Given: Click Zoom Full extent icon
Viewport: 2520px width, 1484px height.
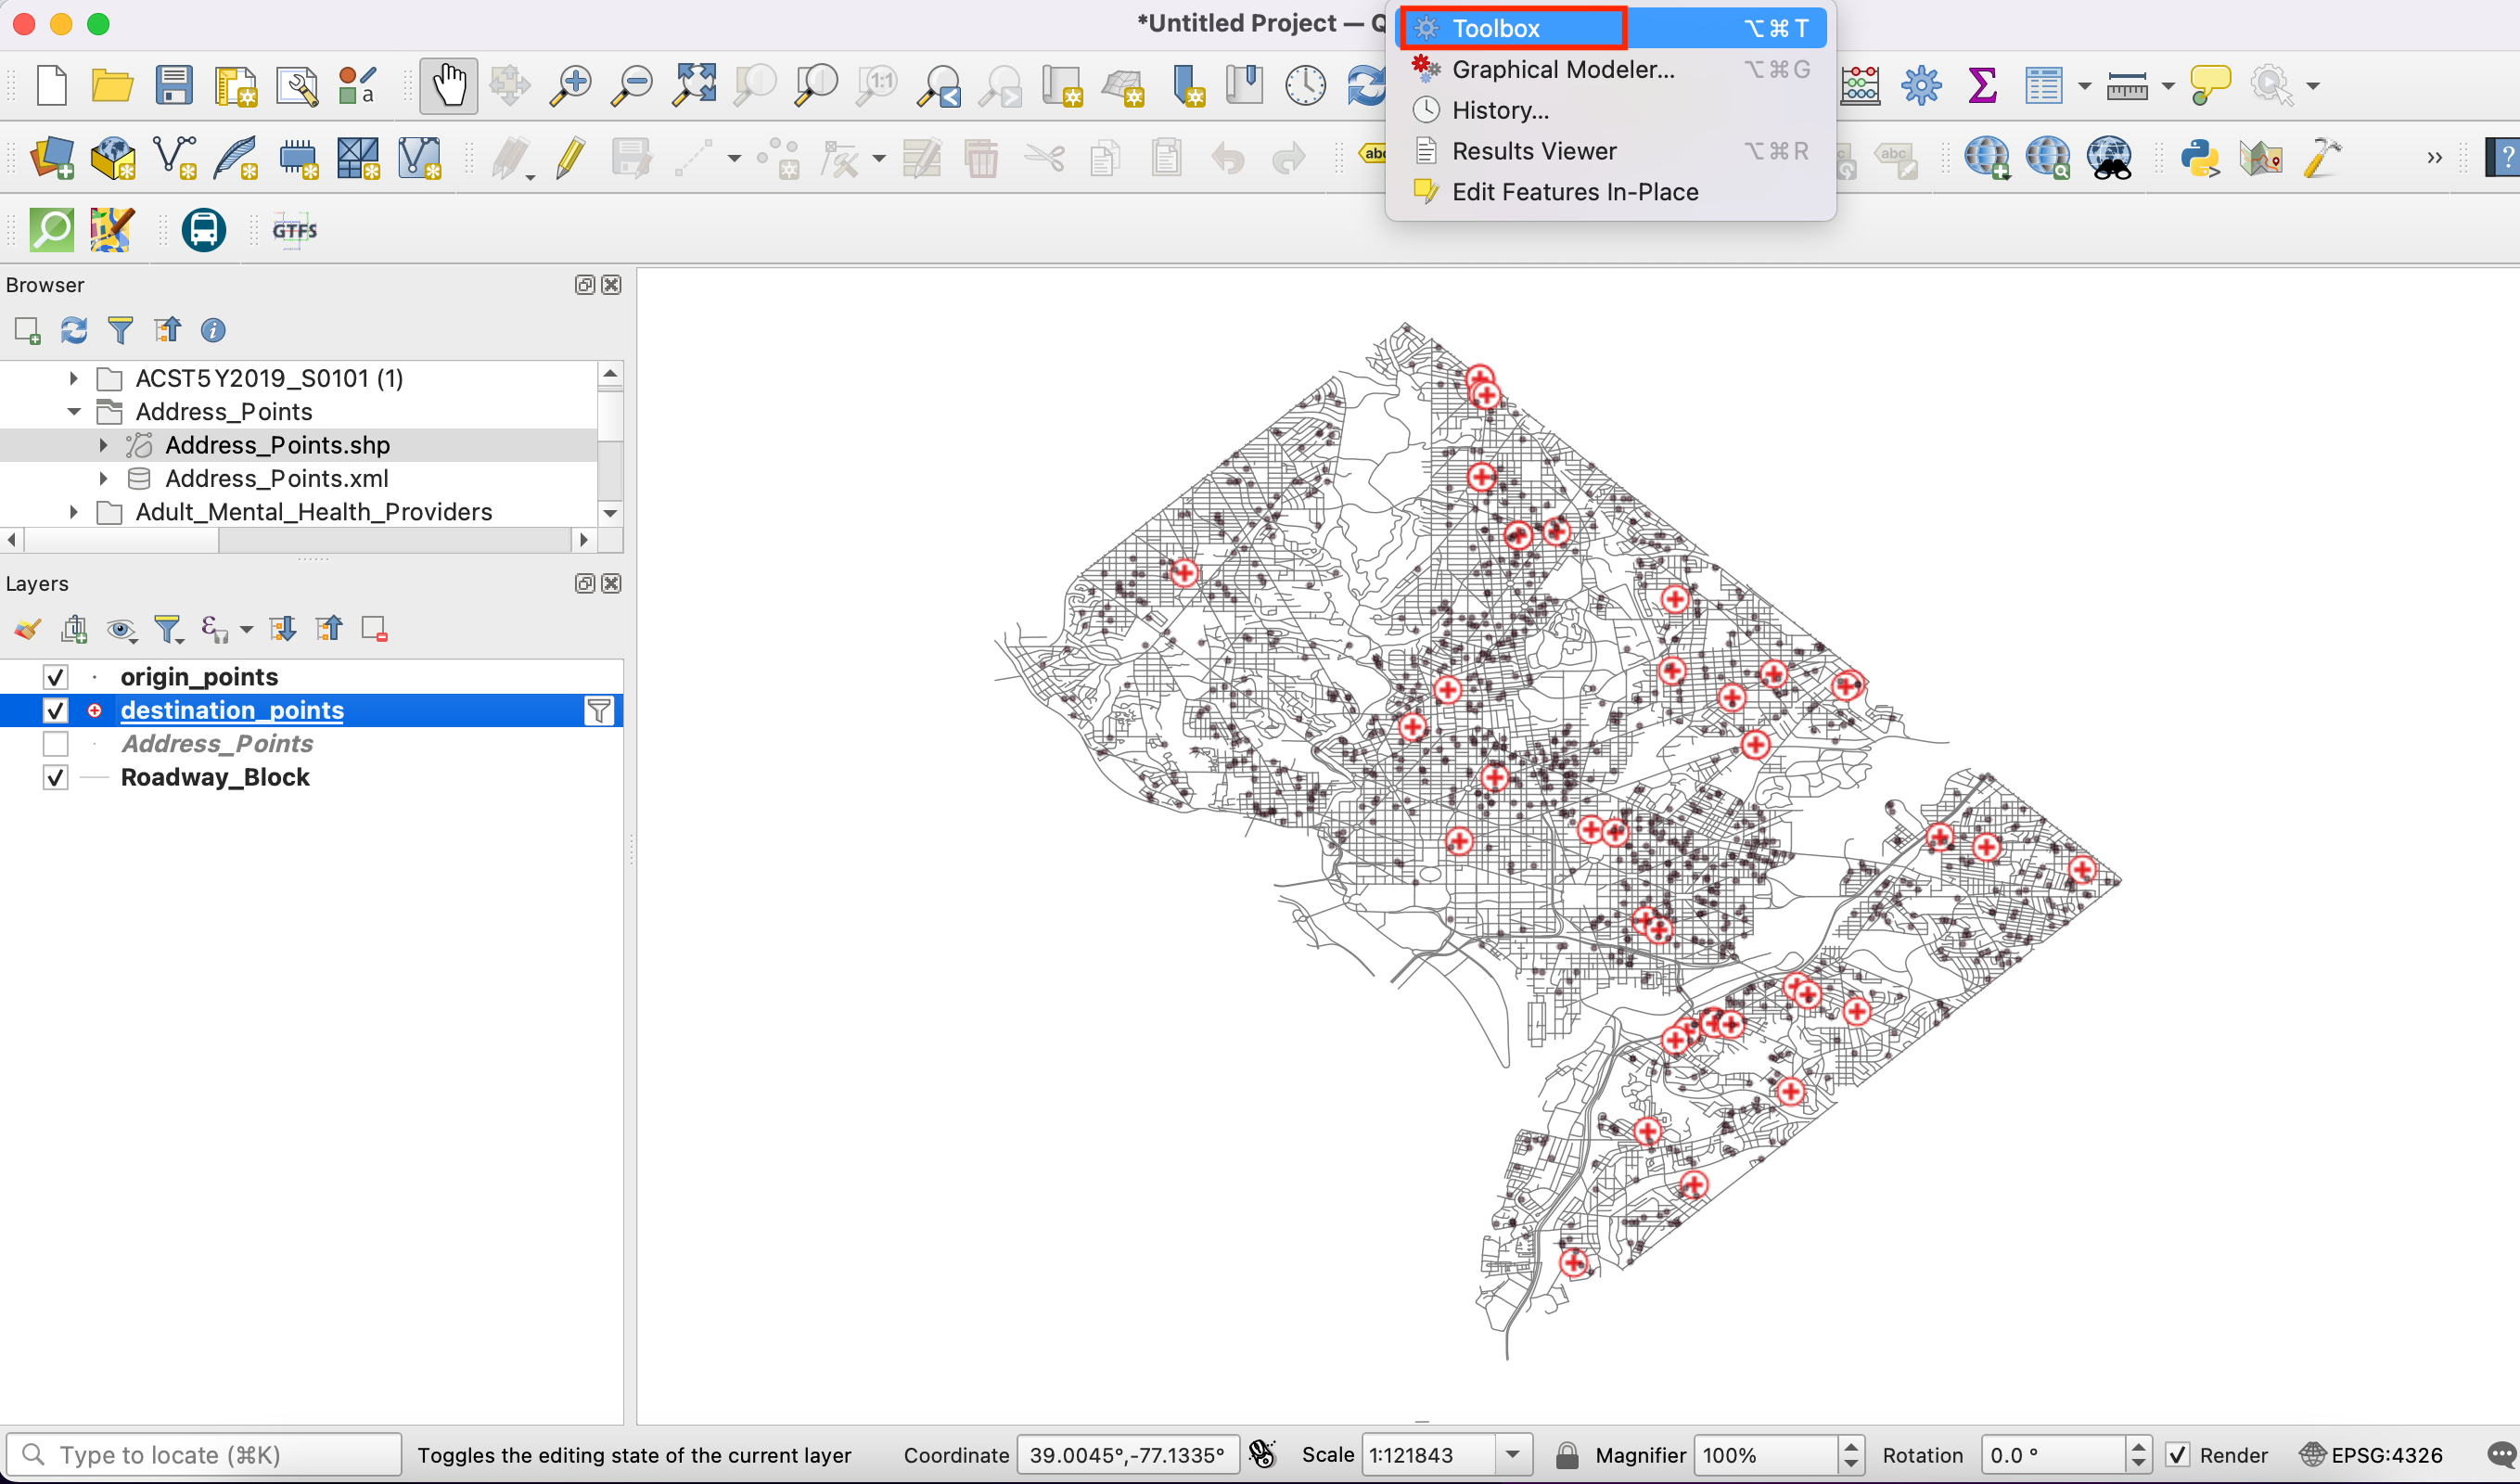Looking at the screenshot, I should [694, 86].
